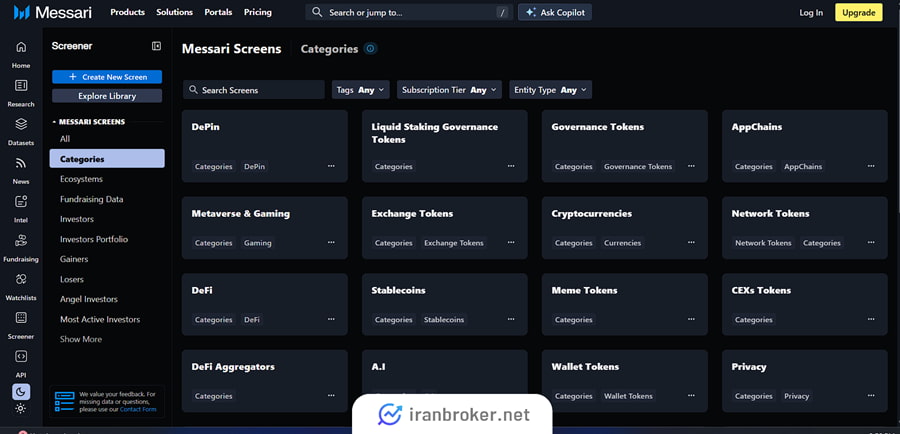Open the Solutions menu
The height and width of the screenshot is (434, 900).
coord(174,12)
